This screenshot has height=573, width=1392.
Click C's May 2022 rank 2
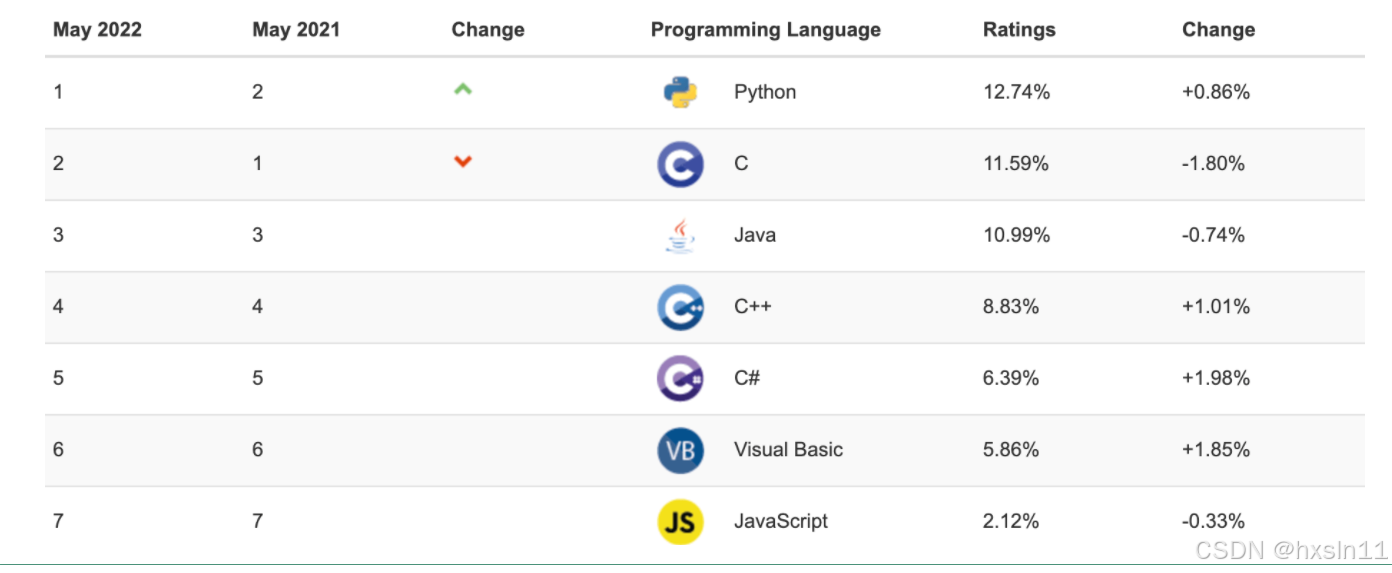point(58,164)
